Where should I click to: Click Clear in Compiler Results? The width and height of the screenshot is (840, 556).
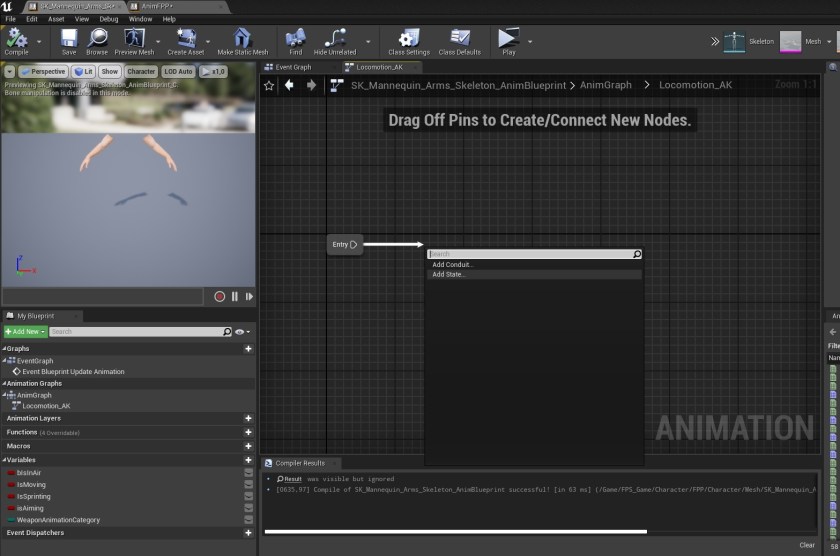[806, 545]
